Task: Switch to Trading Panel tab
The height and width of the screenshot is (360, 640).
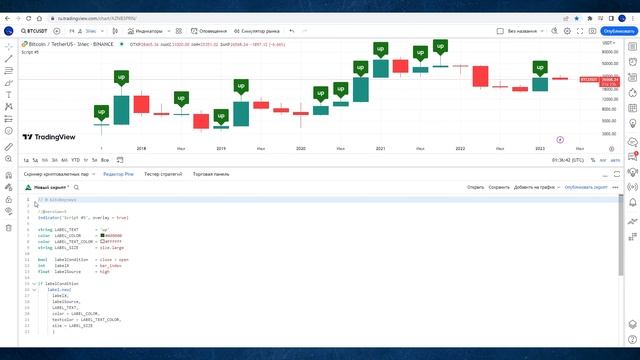Action: click(x=211, y=174)
